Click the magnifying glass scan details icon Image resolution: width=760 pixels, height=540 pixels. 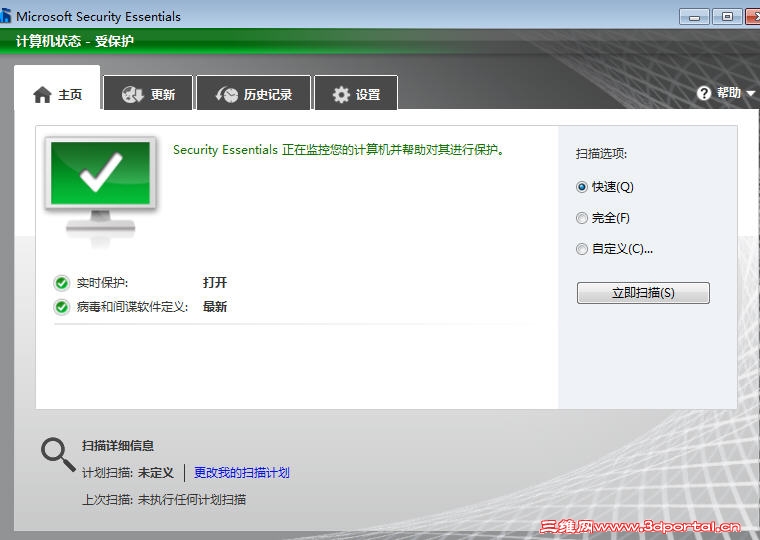(58, 454)
